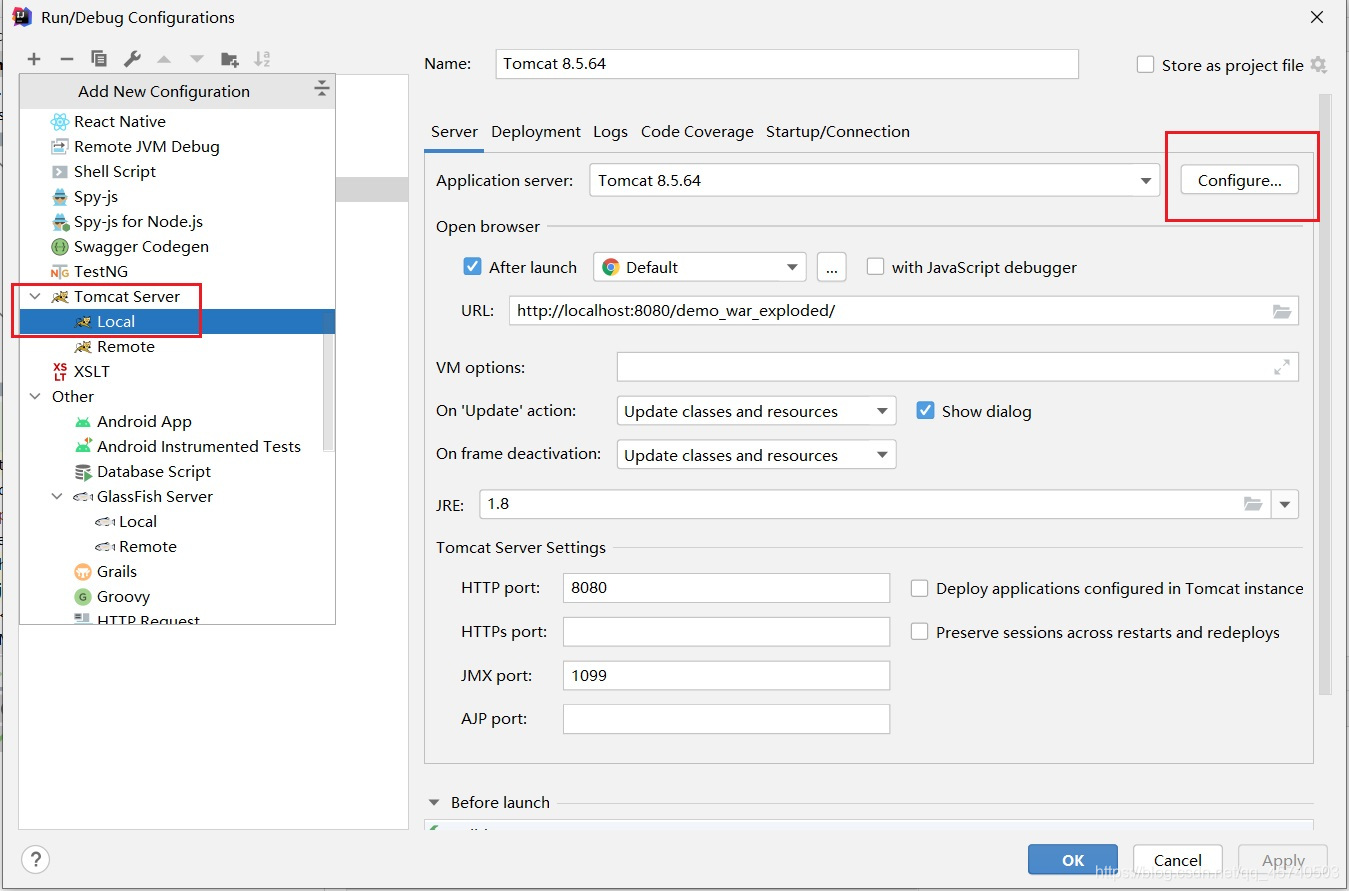Click the Name input field
The width and height of the screenshot is (1349, 891).
tap(787, 63)
